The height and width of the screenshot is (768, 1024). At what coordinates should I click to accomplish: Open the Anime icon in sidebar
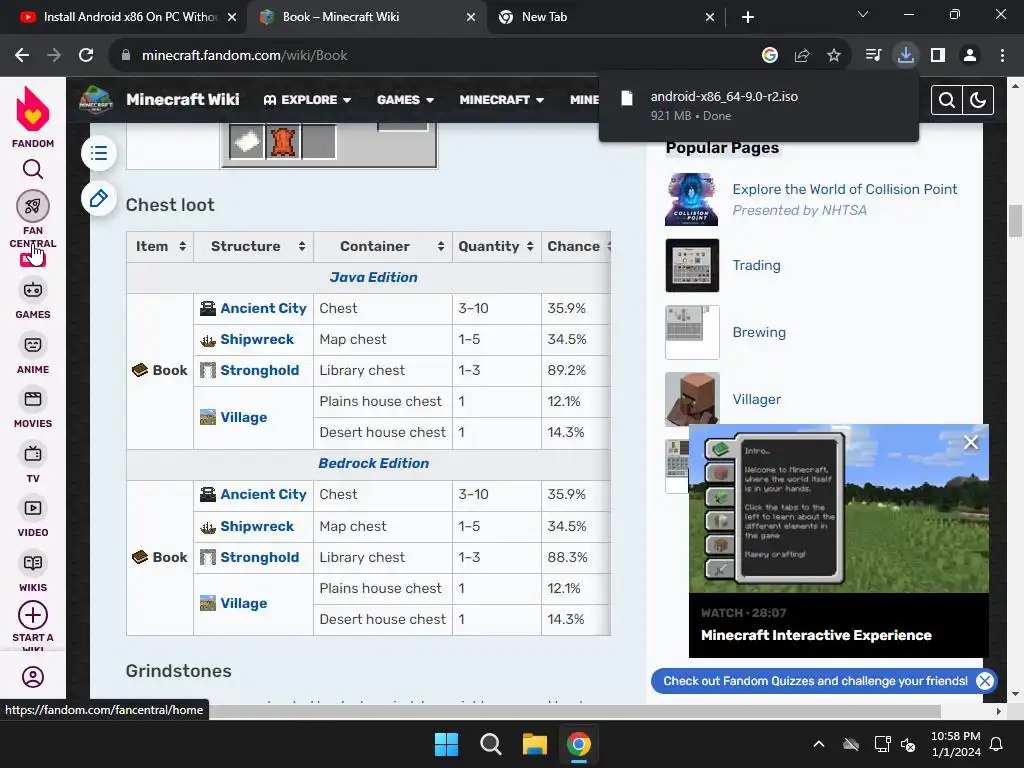click(x=33, y=345)
